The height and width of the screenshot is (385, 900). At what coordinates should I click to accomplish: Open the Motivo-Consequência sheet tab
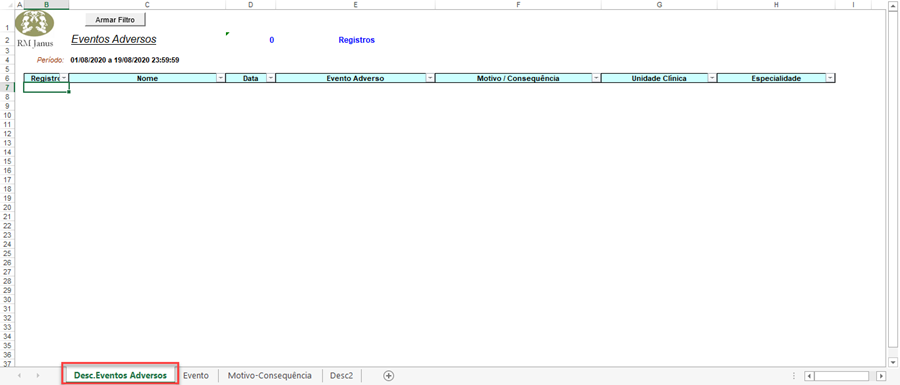[270, 375]
